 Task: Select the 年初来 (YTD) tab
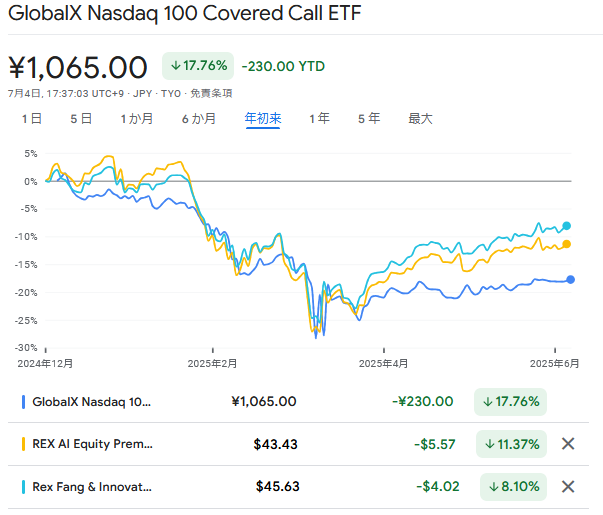(263, 118)
